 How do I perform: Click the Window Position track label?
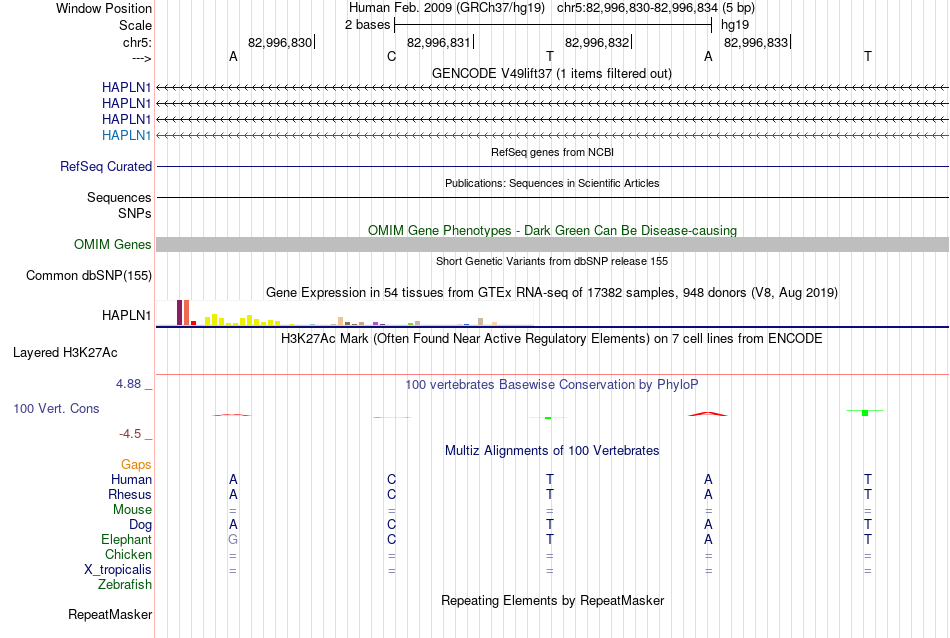click(x=104, y=8)
